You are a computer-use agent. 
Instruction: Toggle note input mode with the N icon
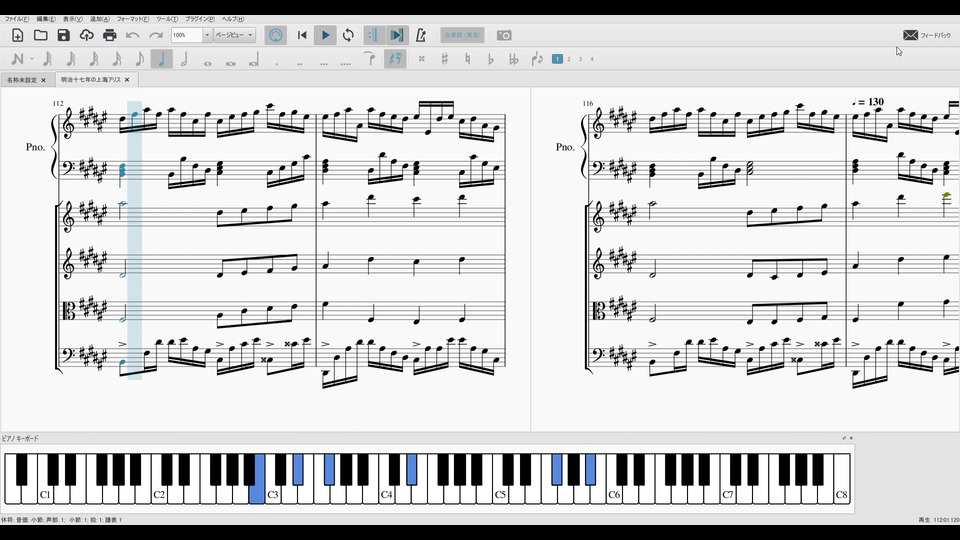tap(17, 59)
